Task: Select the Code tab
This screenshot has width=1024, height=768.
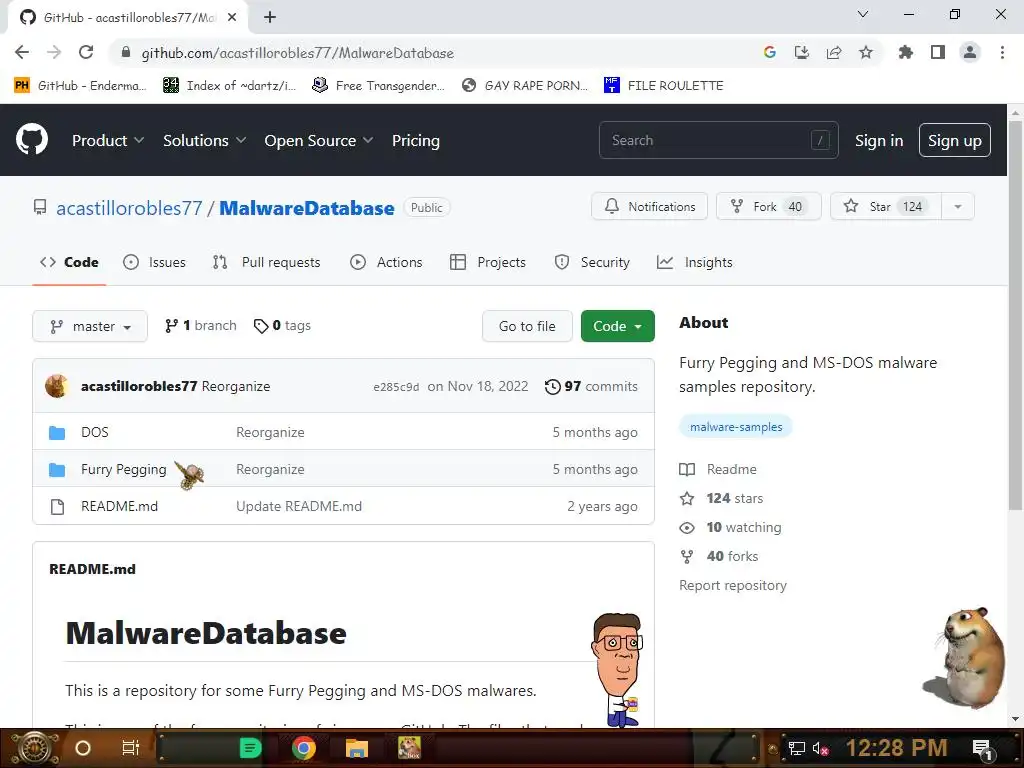Action: pos(69,262)
